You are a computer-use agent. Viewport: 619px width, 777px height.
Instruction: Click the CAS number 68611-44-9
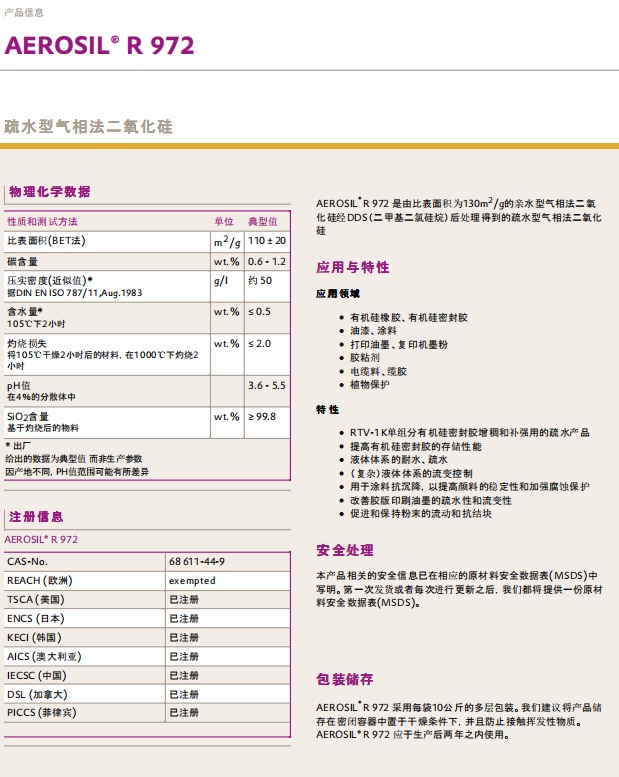[197, 562]
